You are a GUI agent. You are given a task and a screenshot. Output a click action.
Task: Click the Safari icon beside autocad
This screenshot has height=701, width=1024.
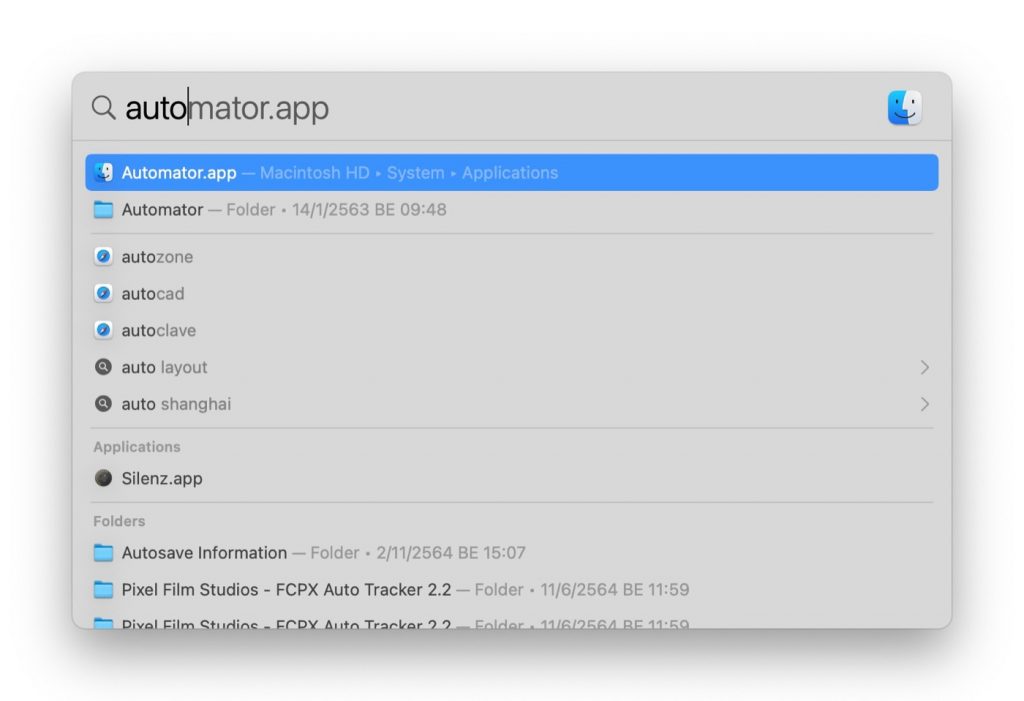(x=103, y=294)
